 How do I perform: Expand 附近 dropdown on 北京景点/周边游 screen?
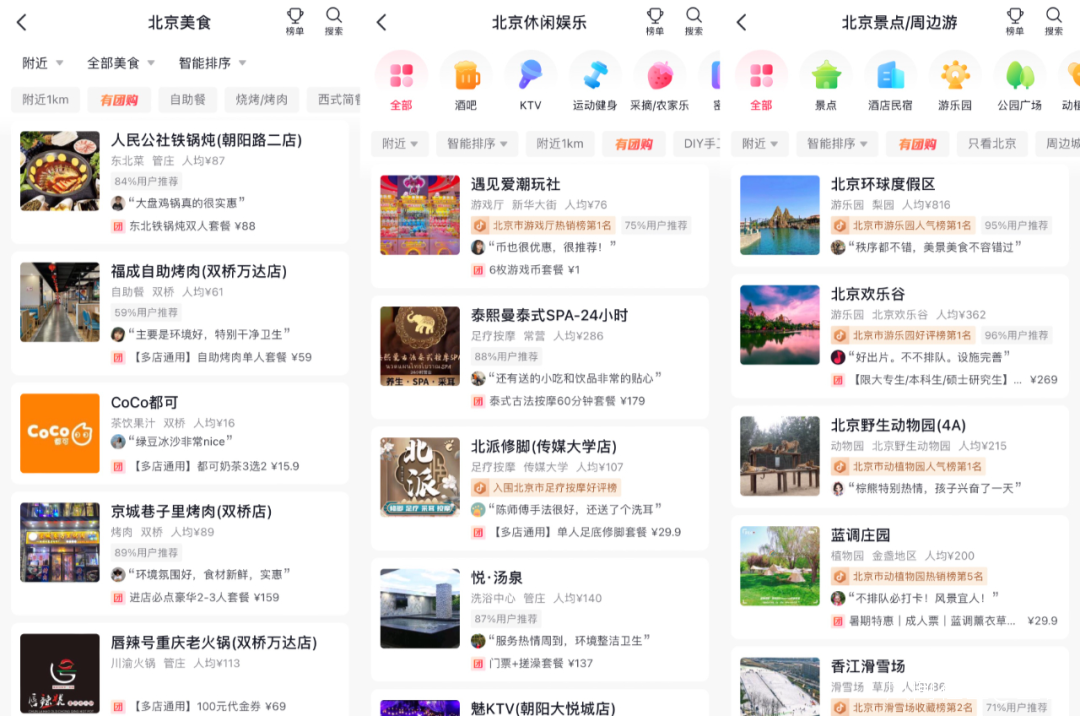760,144
